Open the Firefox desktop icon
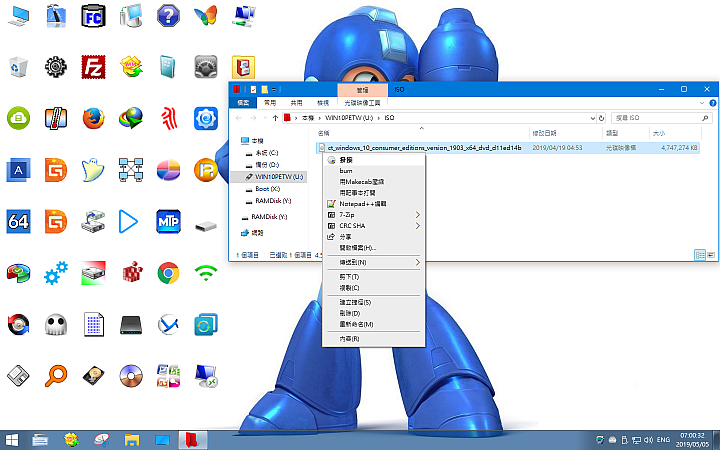Viewport: 720px width, 450px height. pos(93,118)
